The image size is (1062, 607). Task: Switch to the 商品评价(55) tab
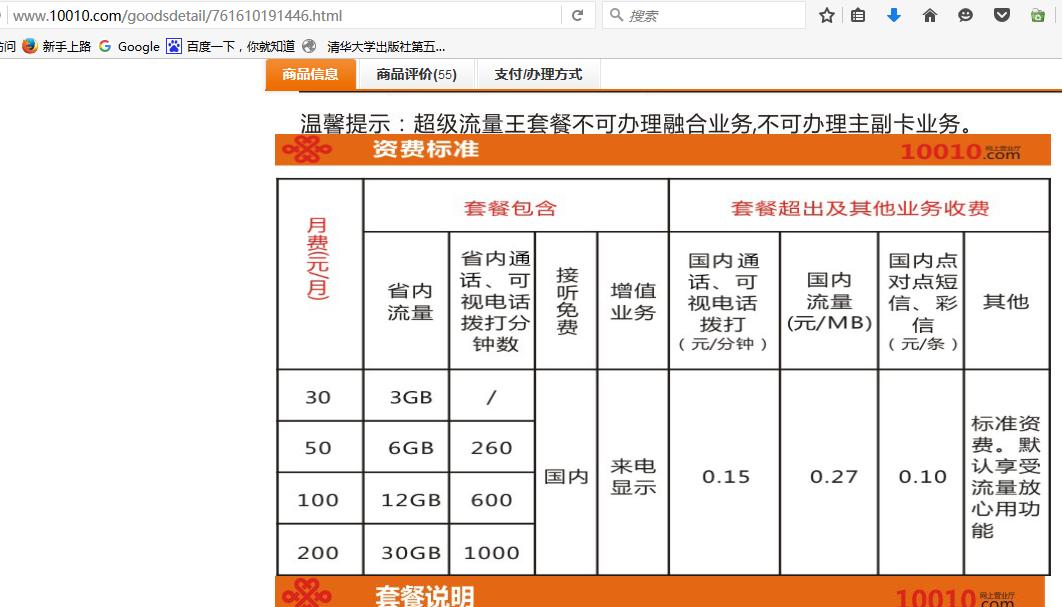pyautogui.click(x=414, y=73)
